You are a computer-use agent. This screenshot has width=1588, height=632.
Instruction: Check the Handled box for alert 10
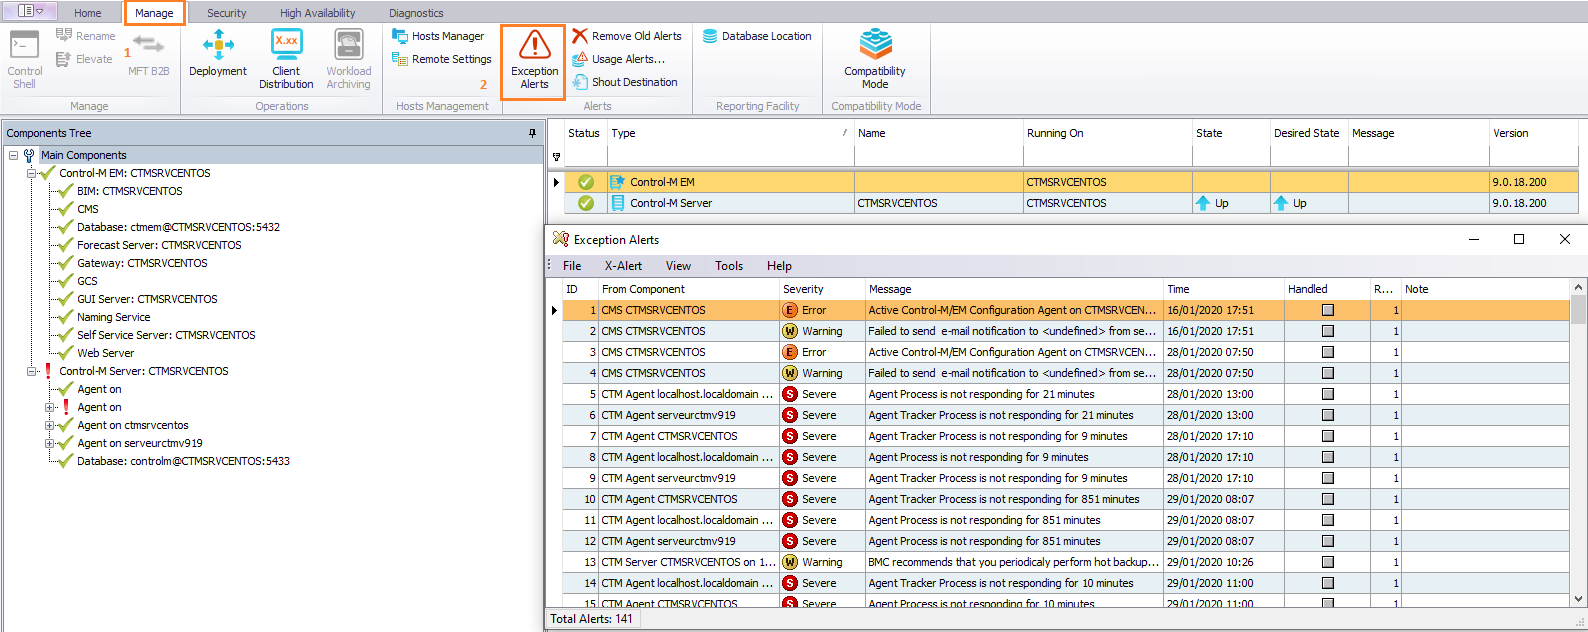click(1328, 499)
